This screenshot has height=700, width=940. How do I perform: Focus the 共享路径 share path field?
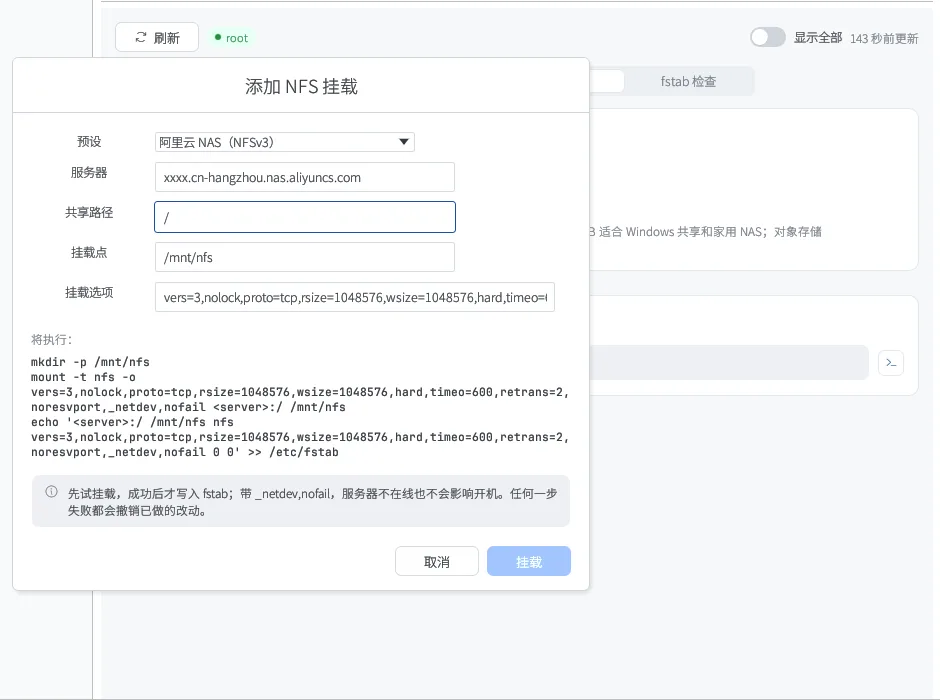[305, 217]
